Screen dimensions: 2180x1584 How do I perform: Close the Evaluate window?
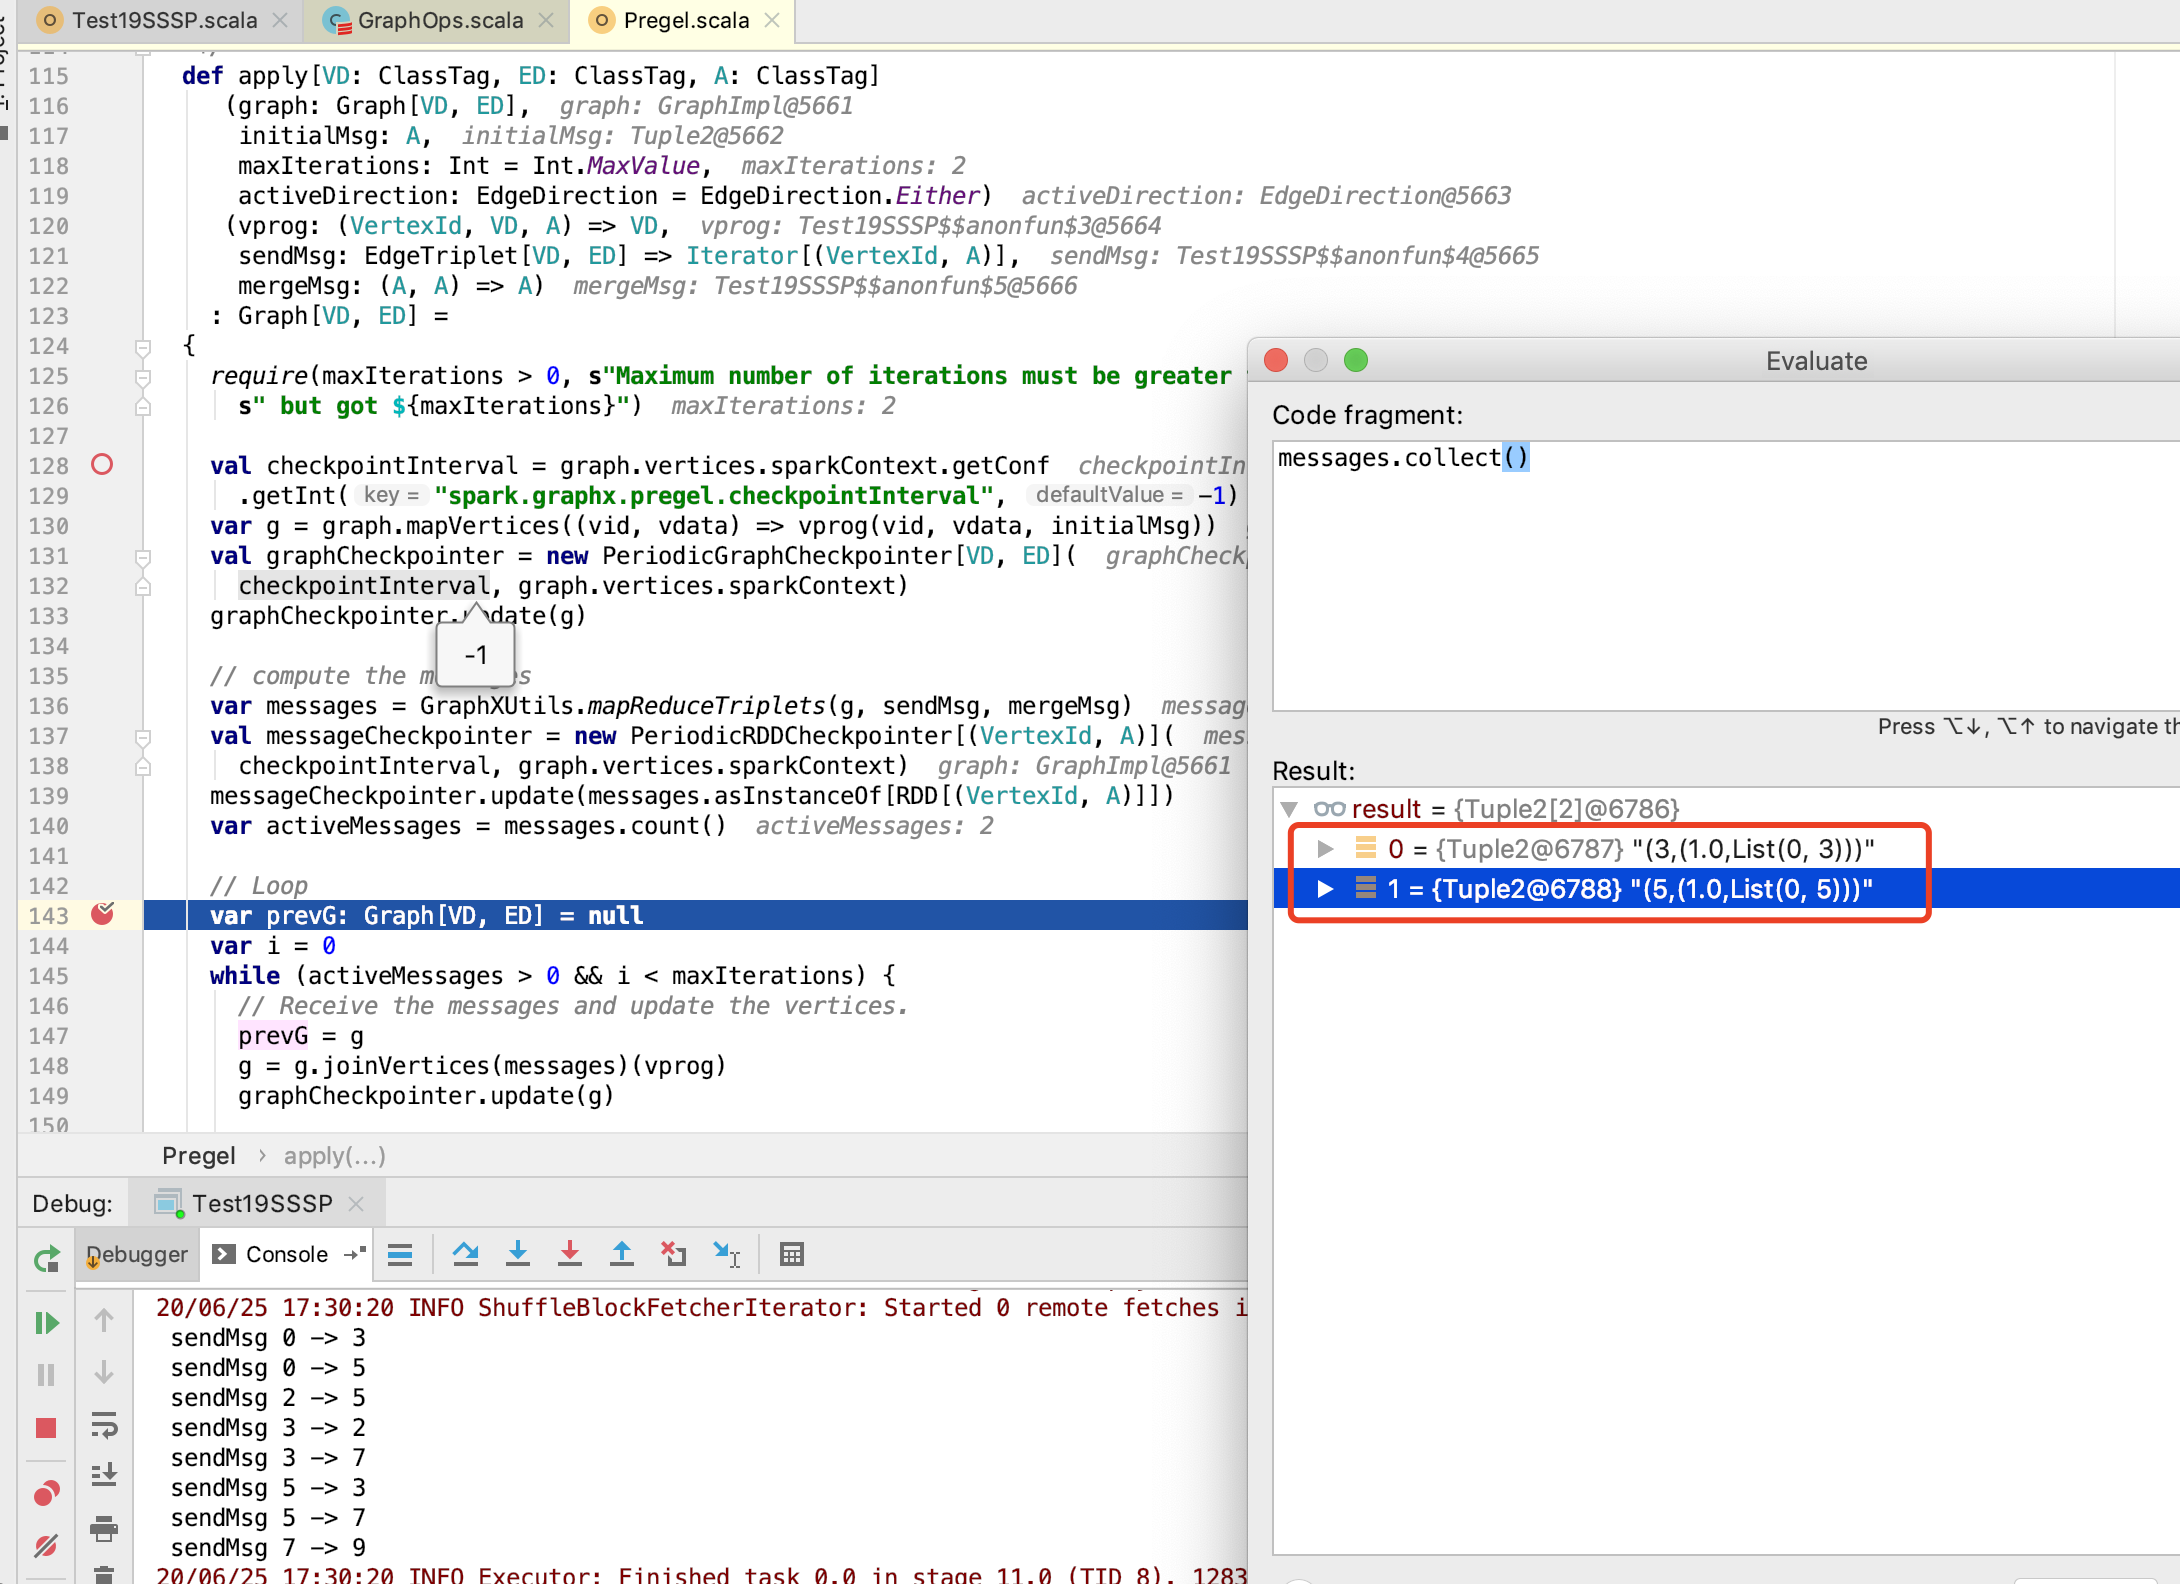(1276, 360)
